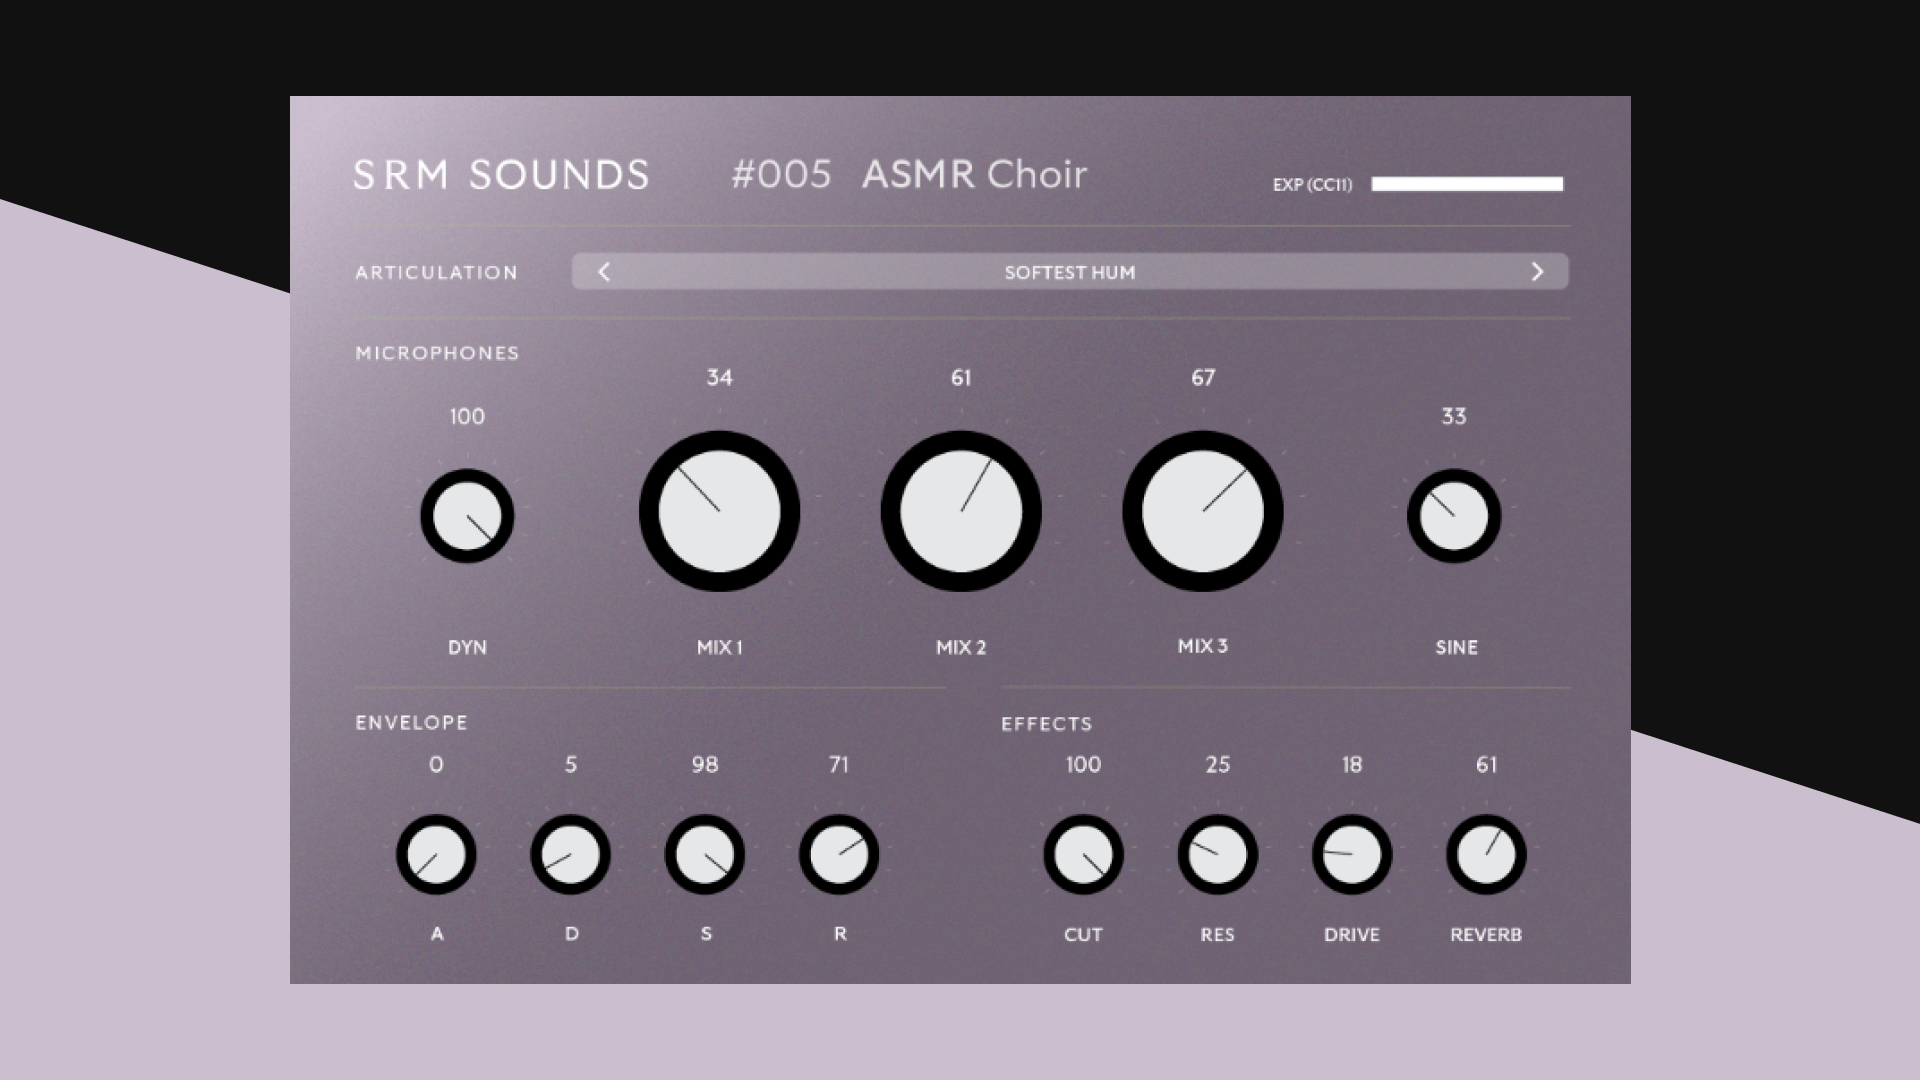Click the SINE knob

(x=1453, y=516)
